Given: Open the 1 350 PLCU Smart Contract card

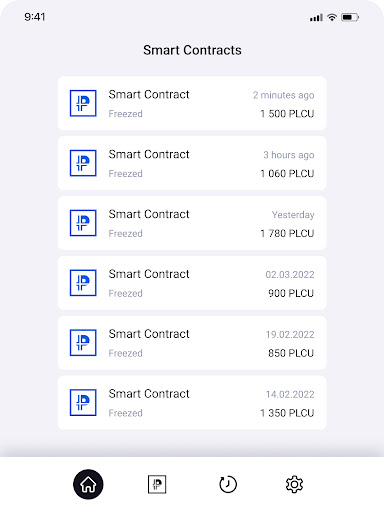Looking at the screenshot, I should (192, 403).
